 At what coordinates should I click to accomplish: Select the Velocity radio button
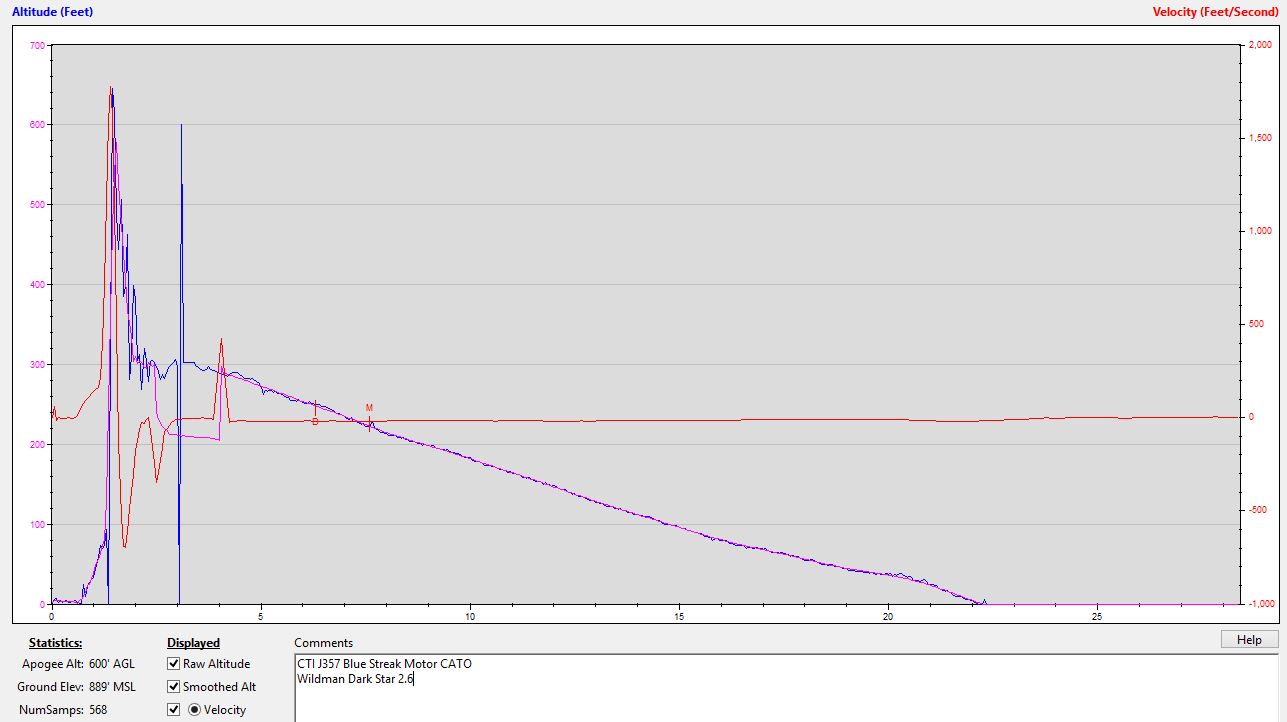194,710
